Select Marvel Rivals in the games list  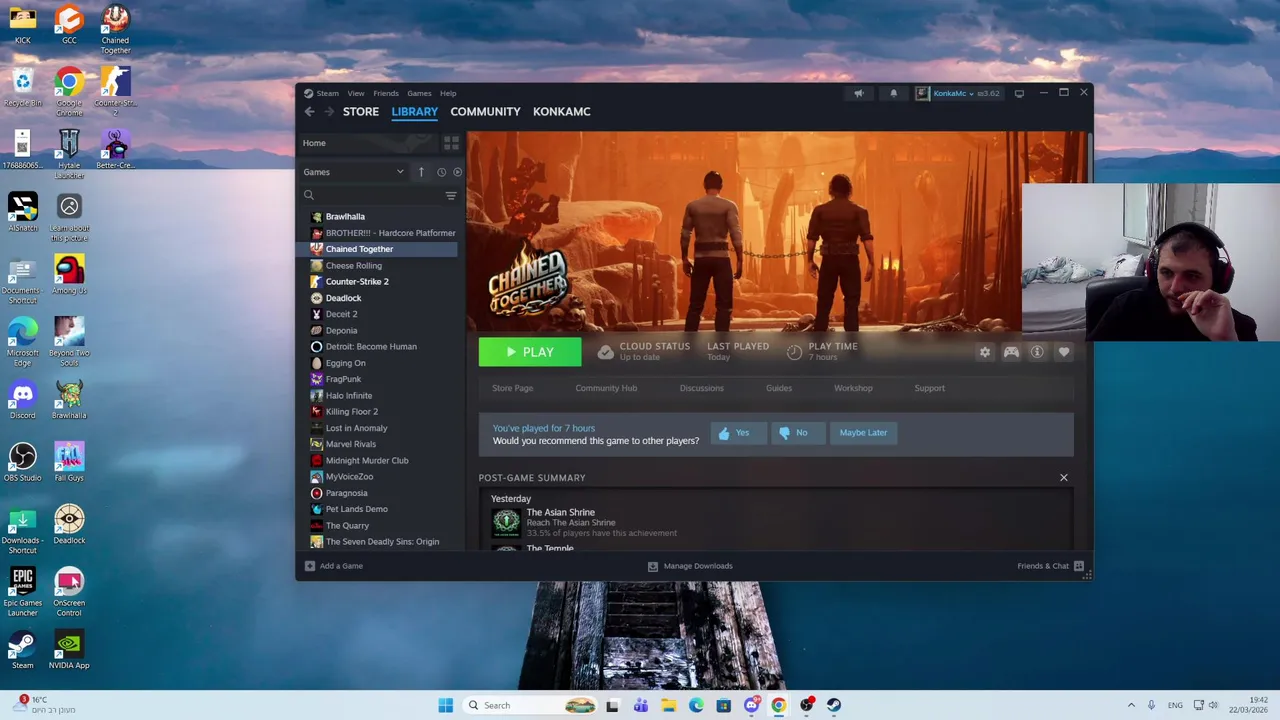pyautogui.click(x=380, y=444)
